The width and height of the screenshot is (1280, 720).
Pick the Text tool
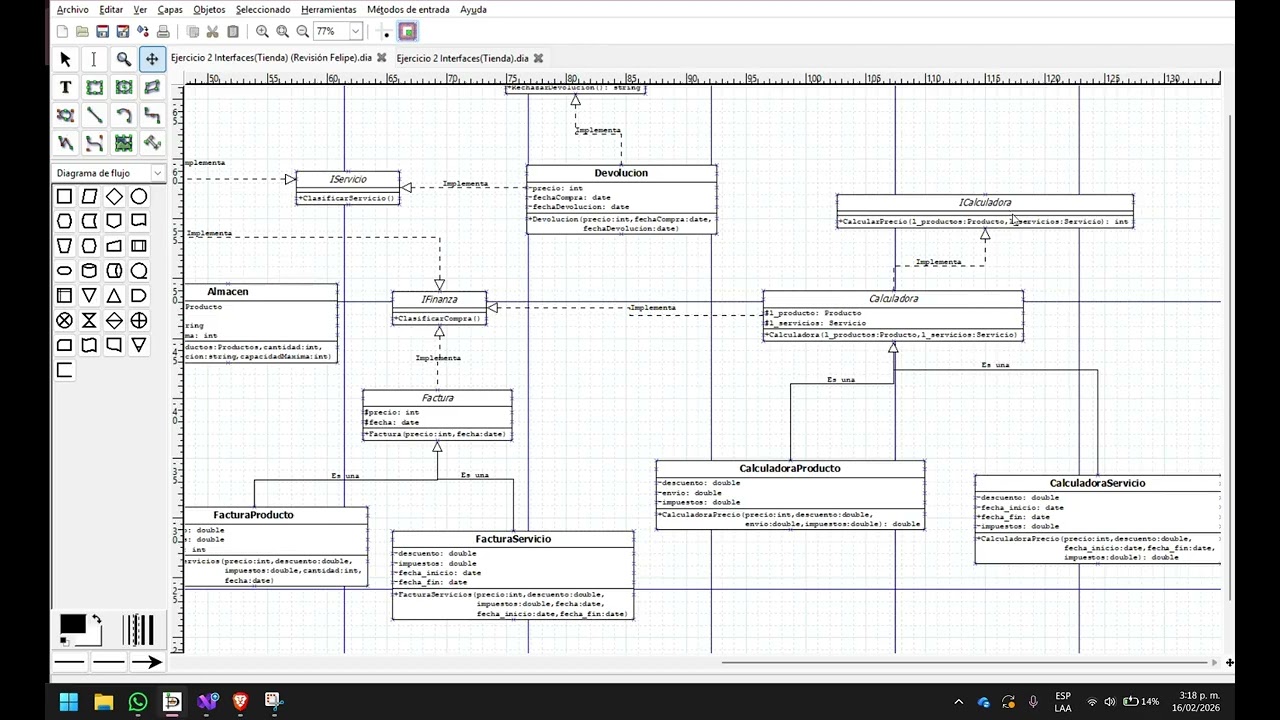[65, 87]
